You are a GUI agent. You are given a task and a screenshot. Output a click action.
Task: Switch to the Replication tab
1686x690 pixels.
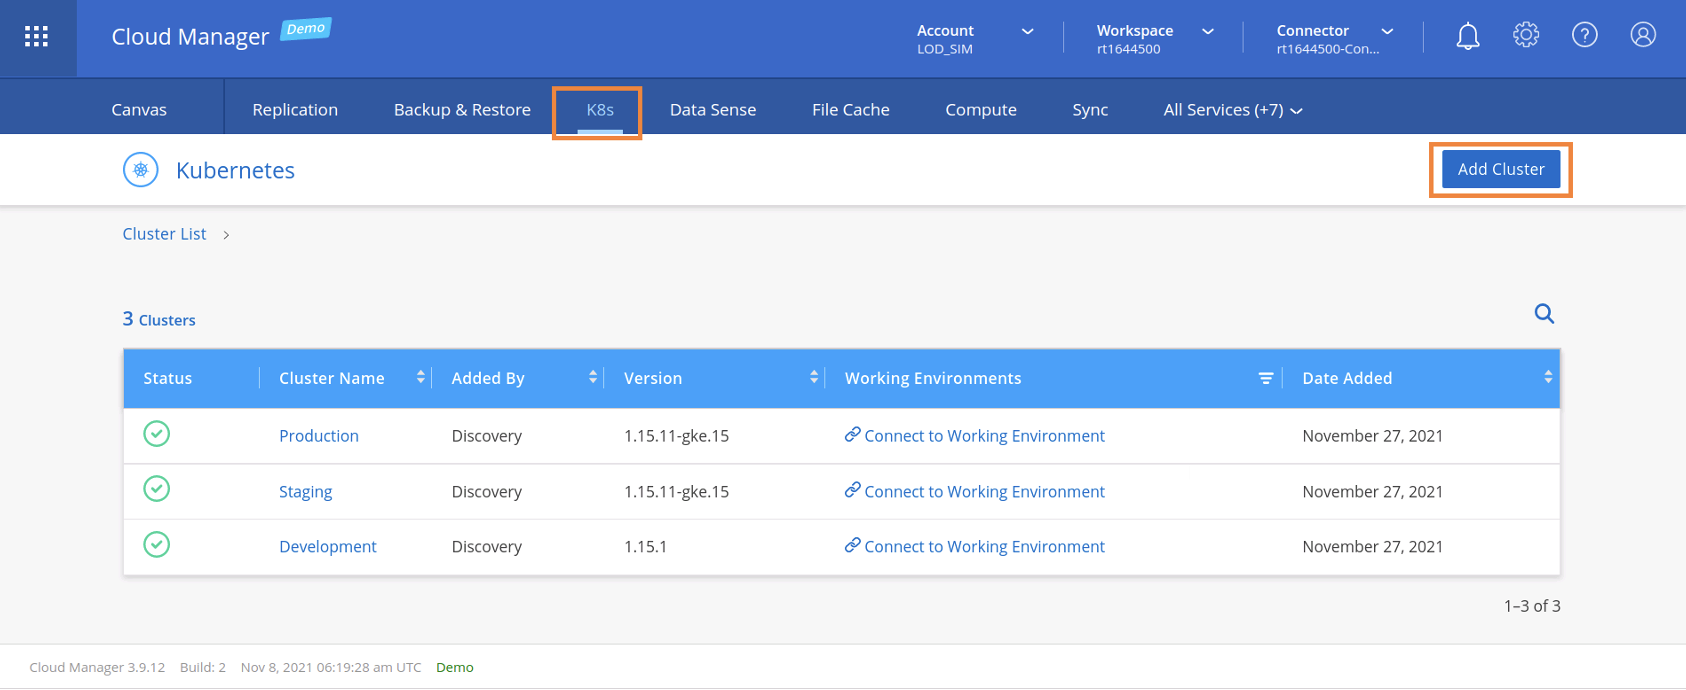click(295, 110)
